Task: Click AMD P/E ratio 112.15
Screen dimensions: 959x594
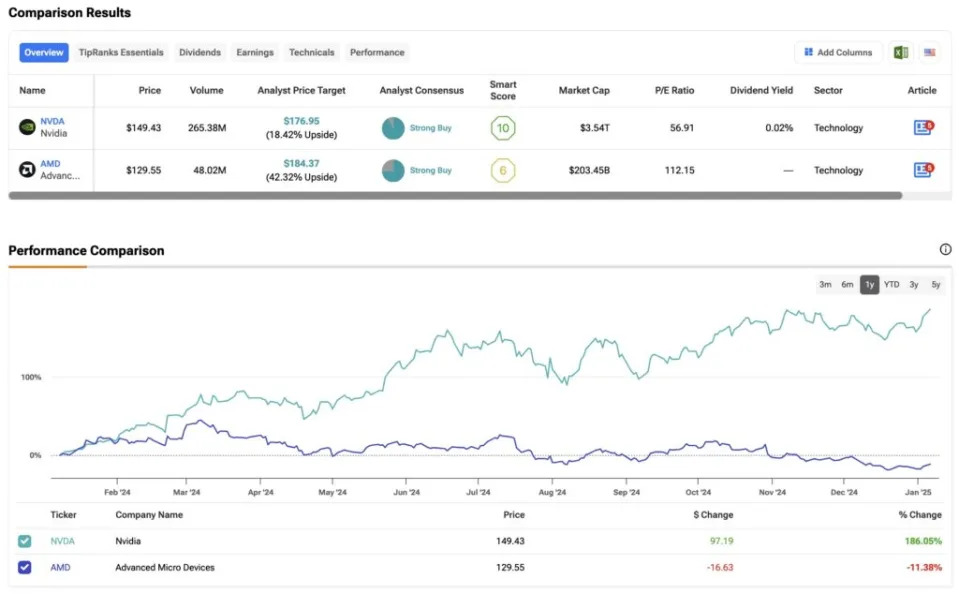Action: [679, 171]
